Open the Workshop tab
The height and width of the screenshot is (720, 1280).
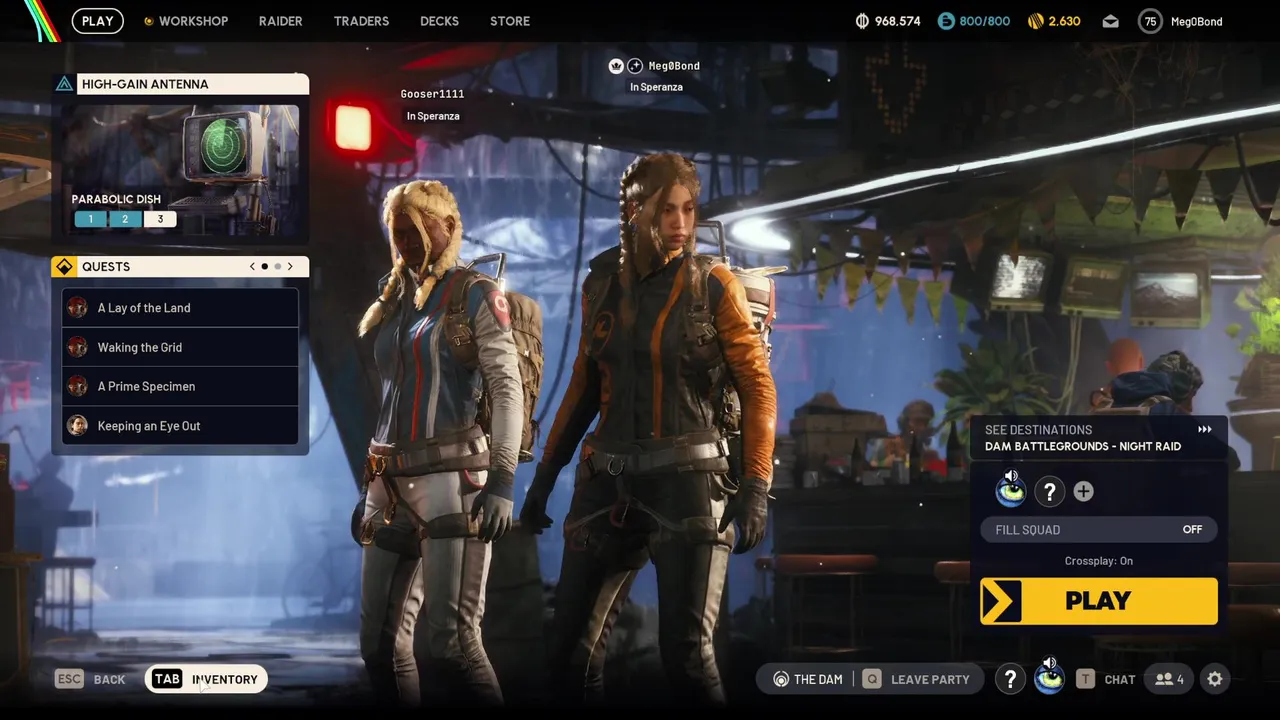pyautogui.click(x=193, y=21)
